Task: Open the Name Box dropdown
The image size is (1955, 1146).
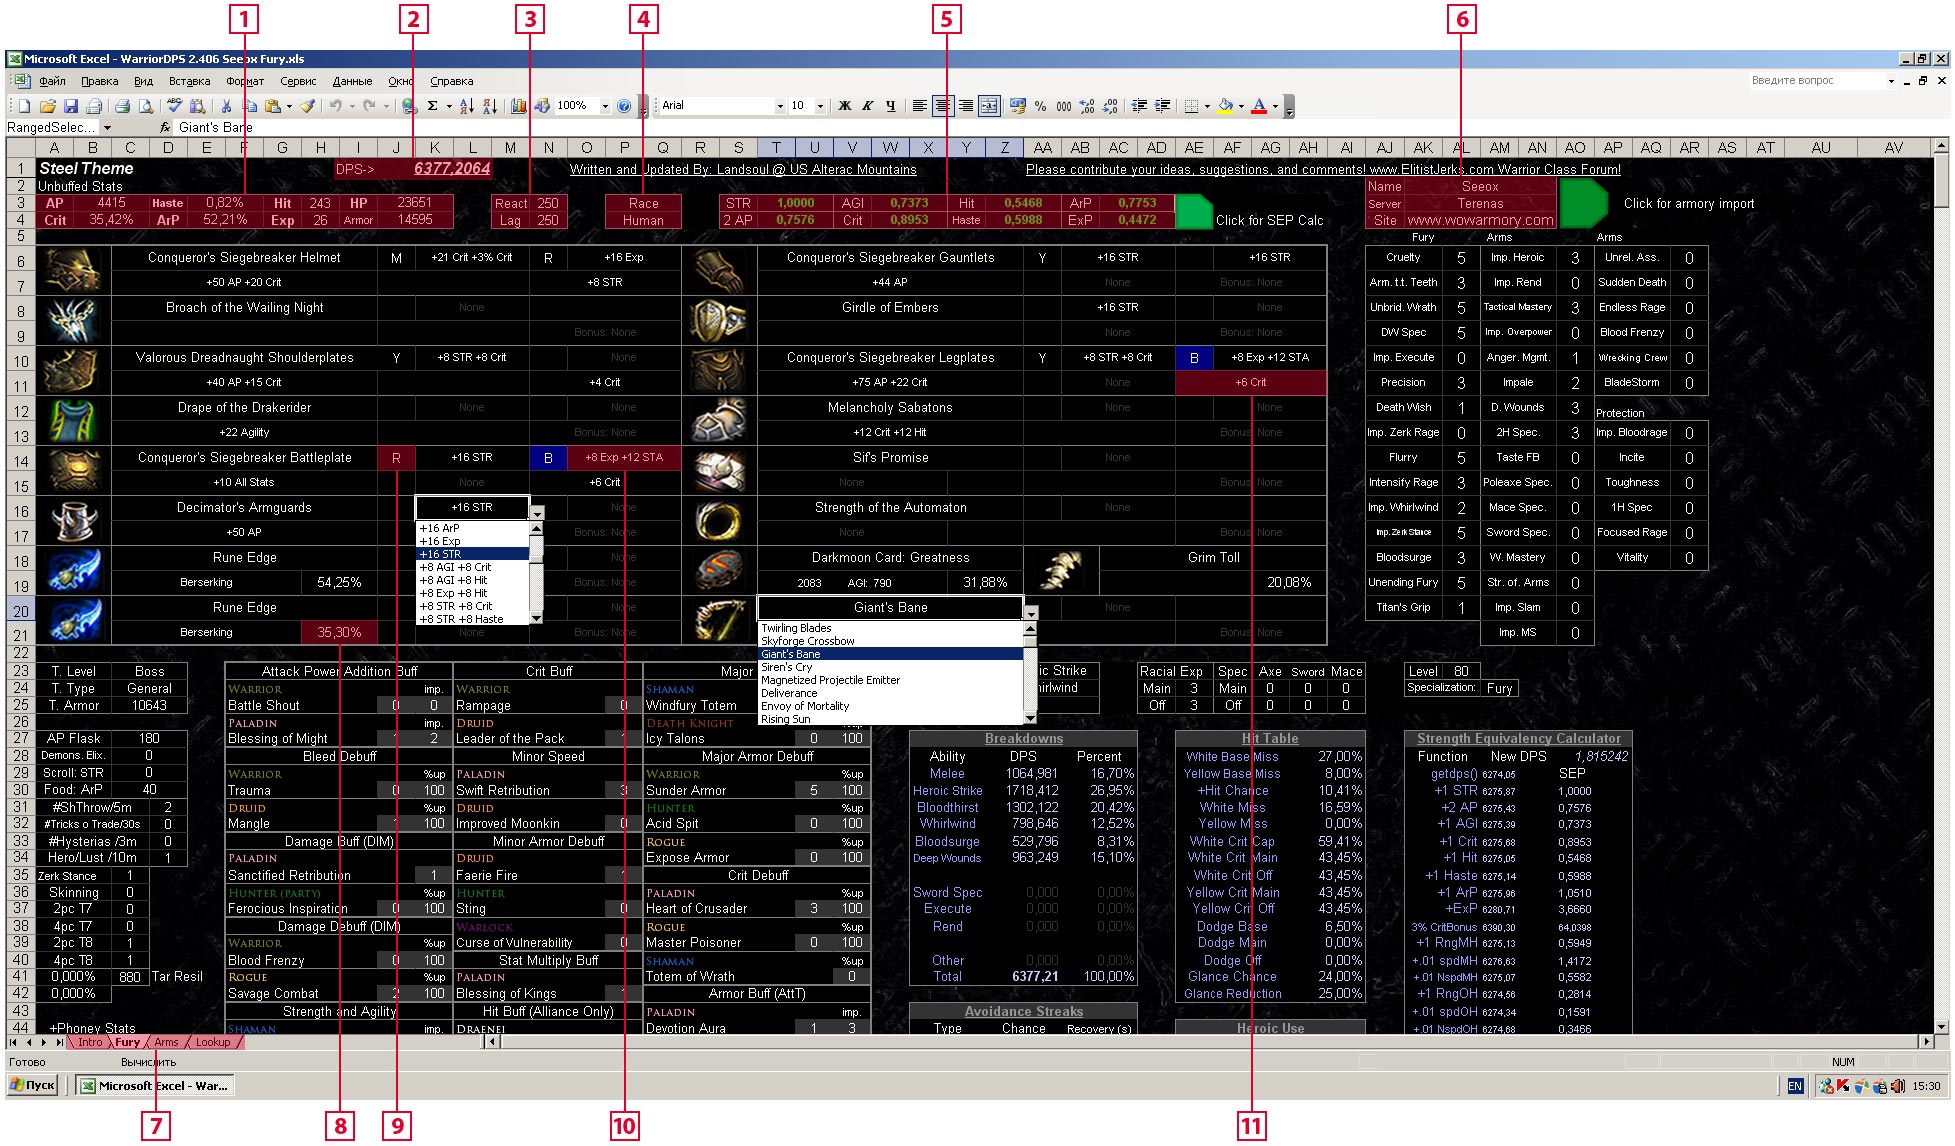Action: point(107,128)
